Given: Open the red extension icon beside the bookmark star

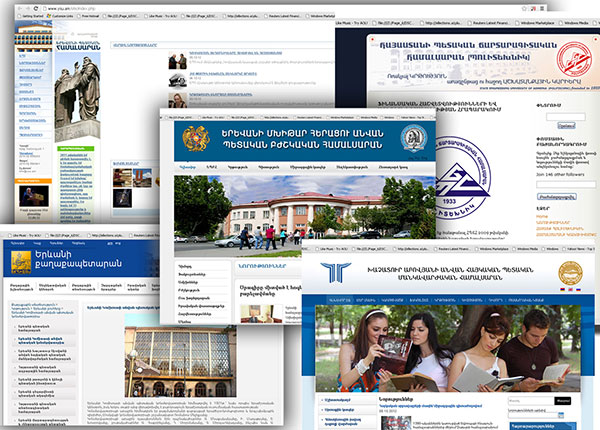Looking at the screenshot, I should (x=533, y=8).
